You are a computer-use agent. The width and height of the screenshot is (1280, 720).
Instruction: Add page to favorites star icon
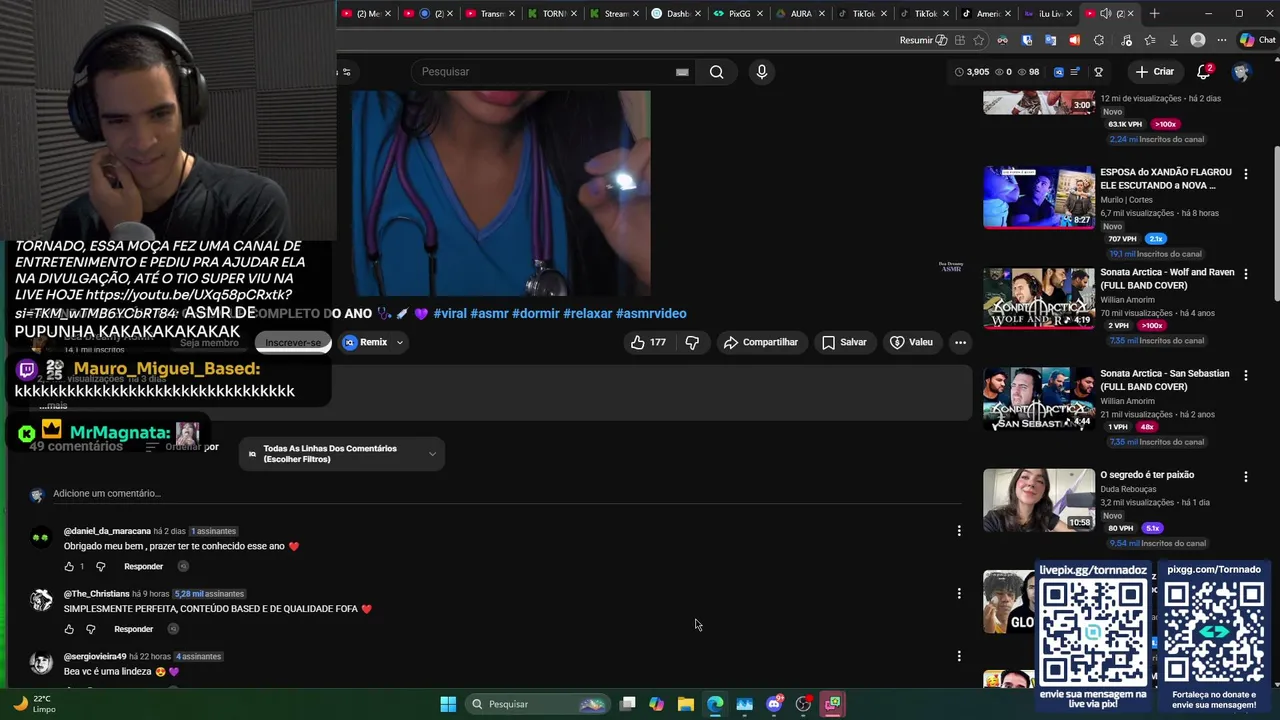(978, 40)
